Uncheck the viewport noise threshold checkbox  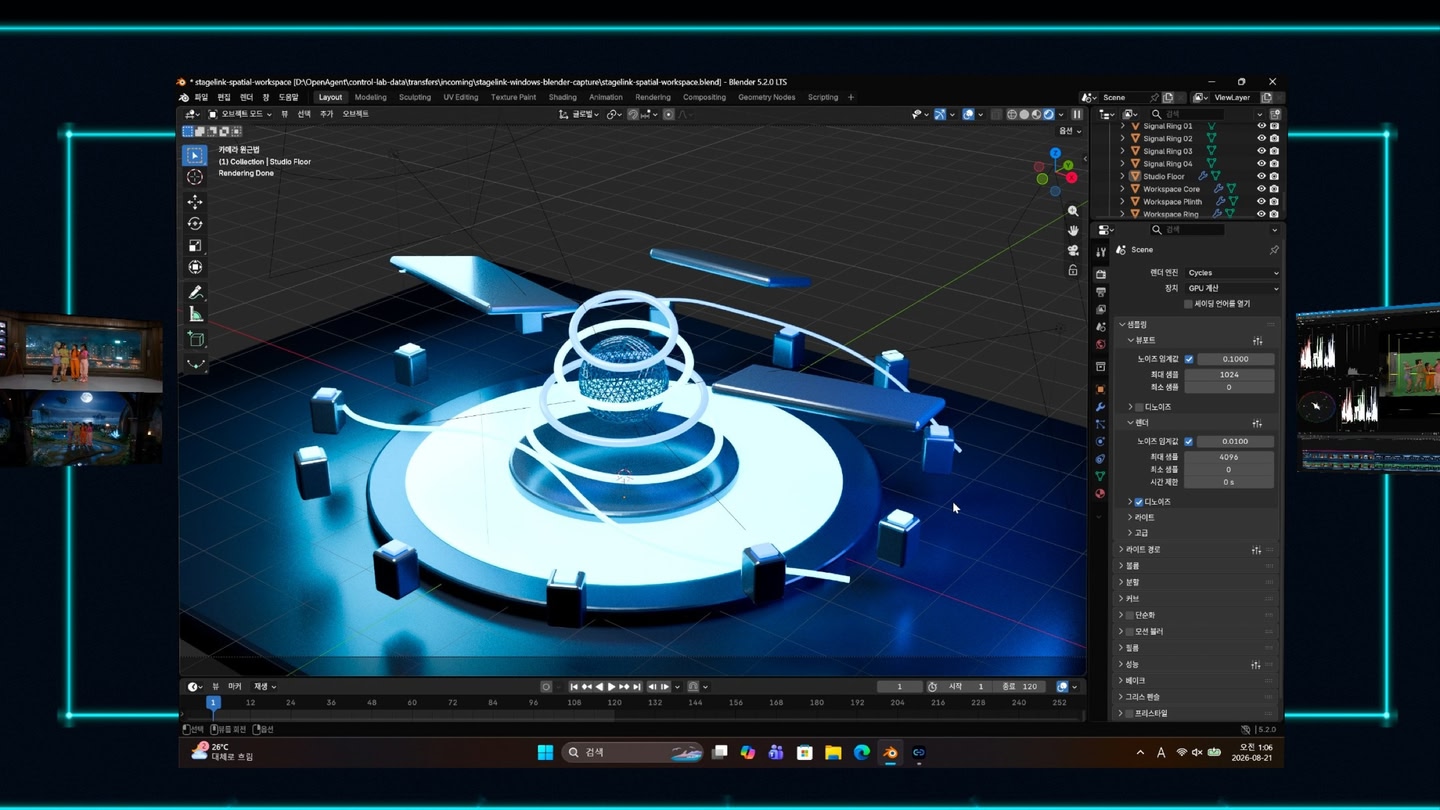click(x=1189, y=359)
